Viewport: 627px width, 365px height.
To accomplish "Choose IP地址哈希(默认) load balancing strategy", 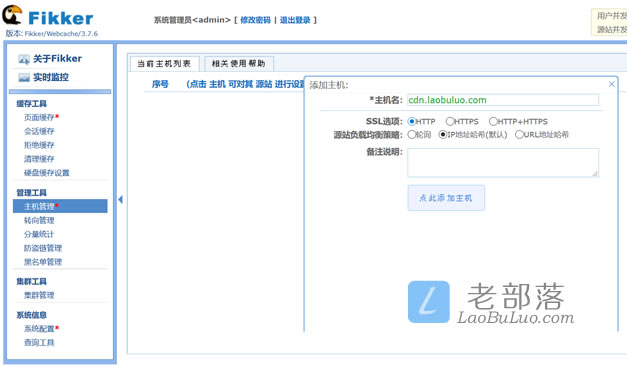I will (x=443, y=135).
